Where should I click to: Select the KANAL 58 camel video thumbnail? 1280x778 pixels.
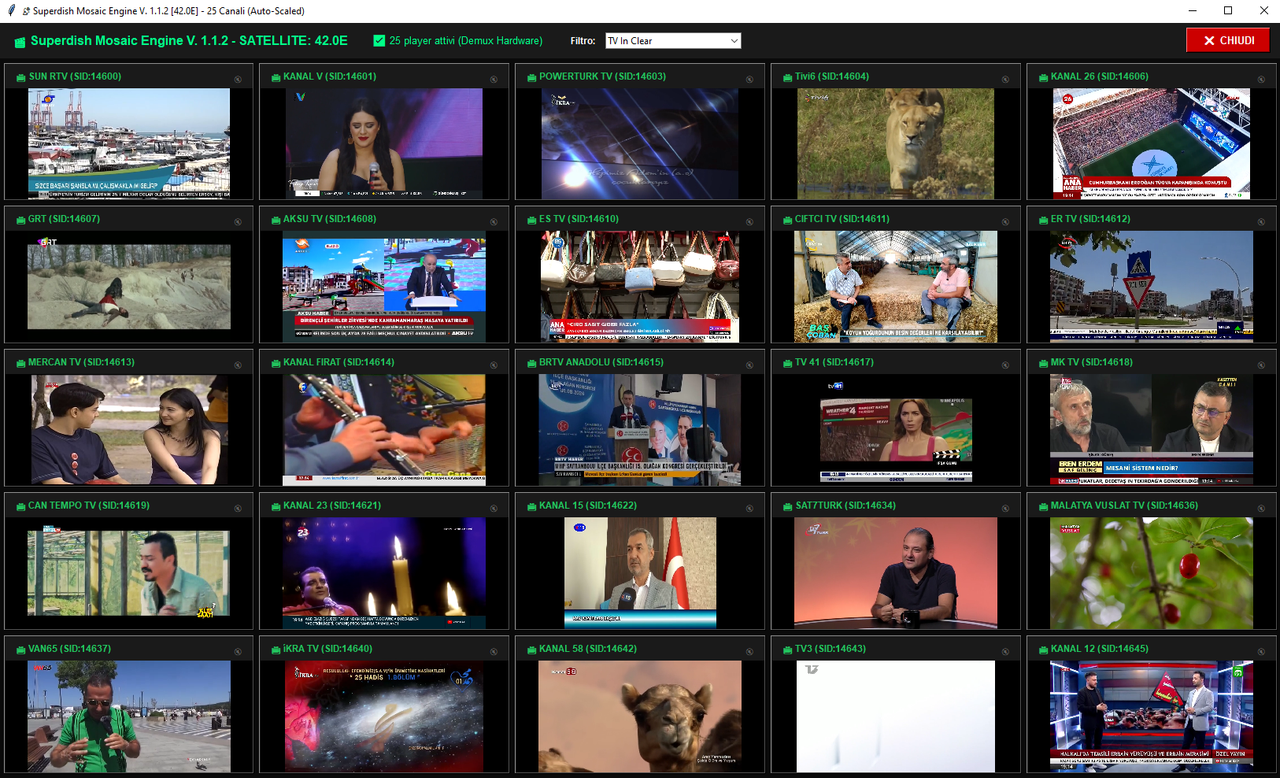640,716
